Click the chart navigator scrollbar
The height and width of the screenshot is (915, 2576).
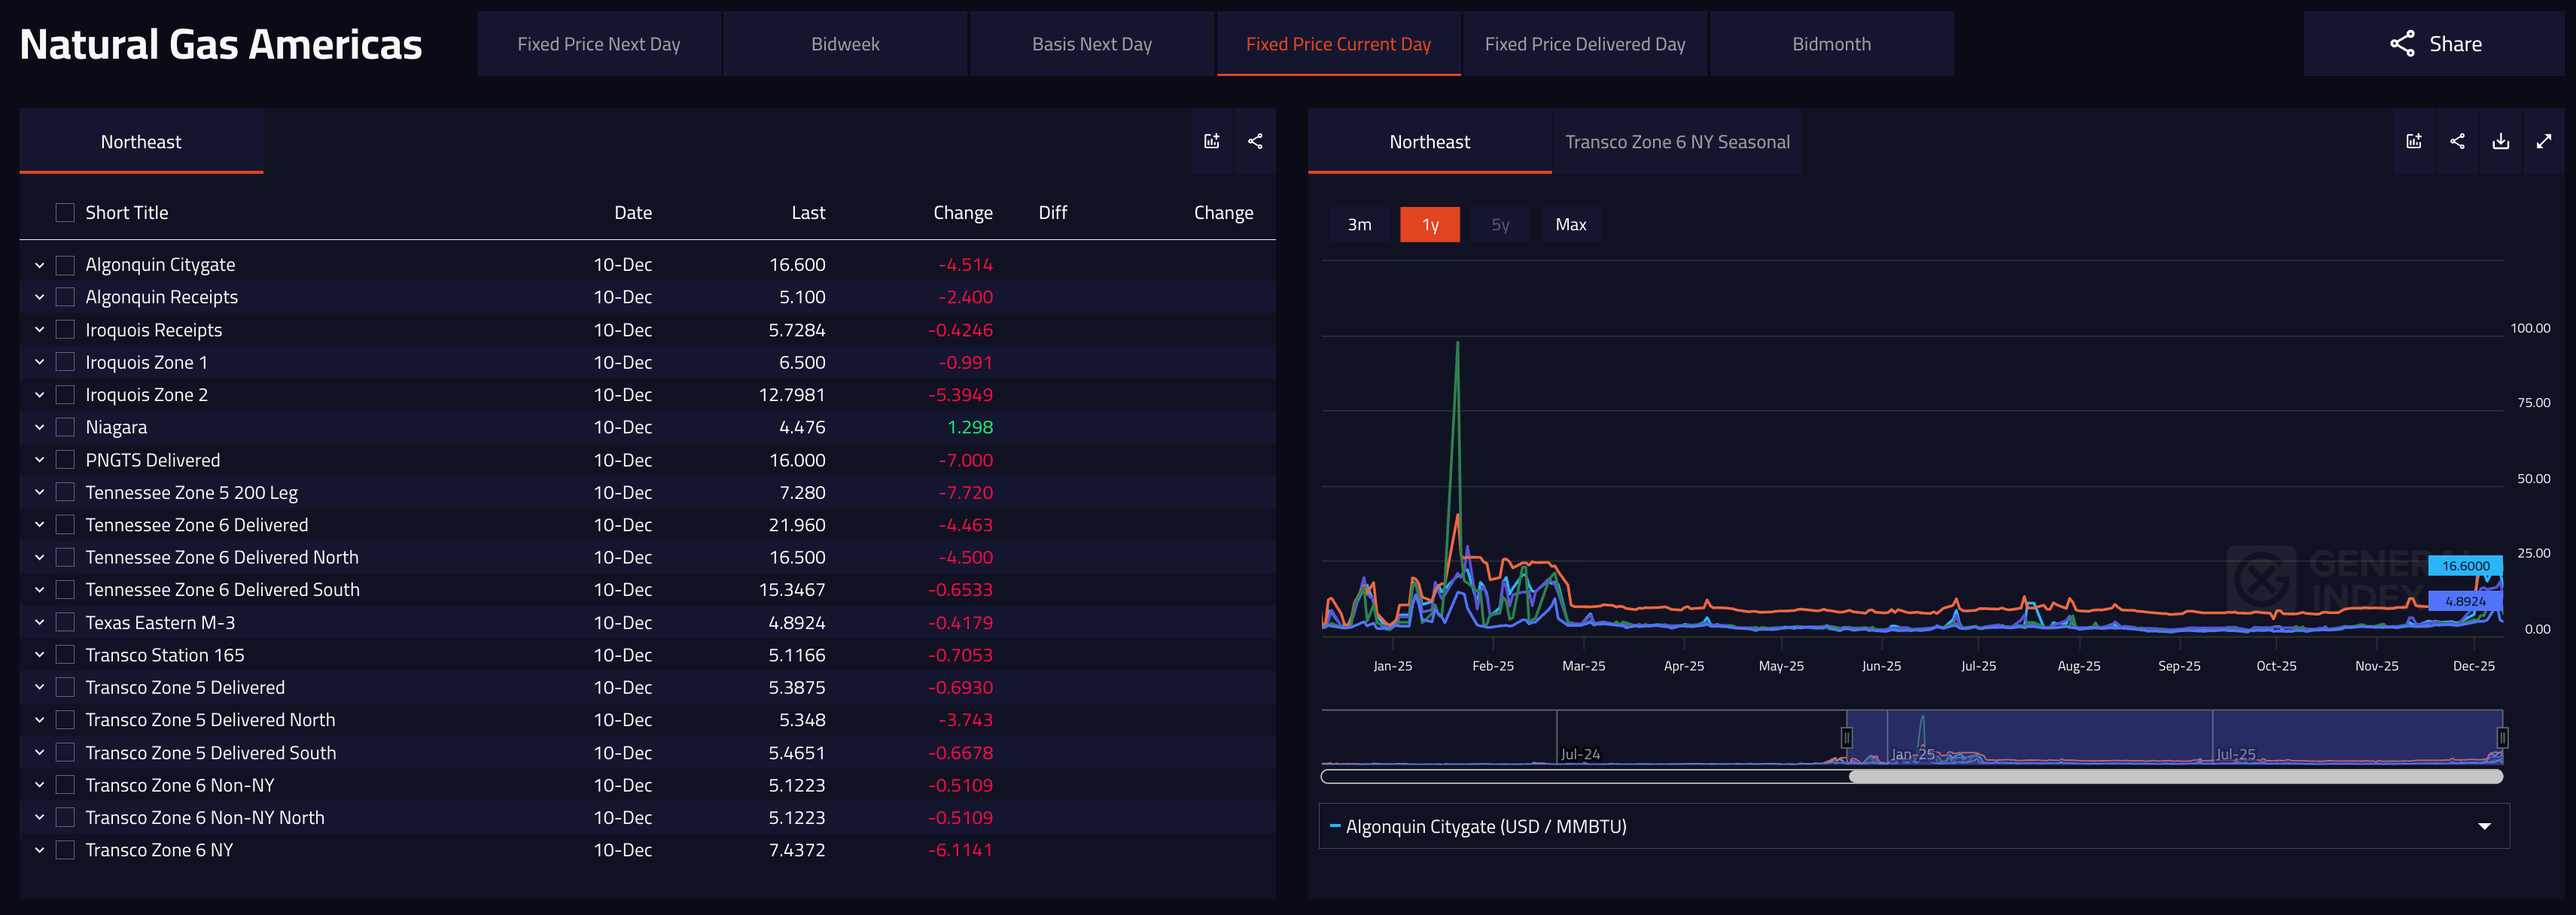[x=2175, y=776]
